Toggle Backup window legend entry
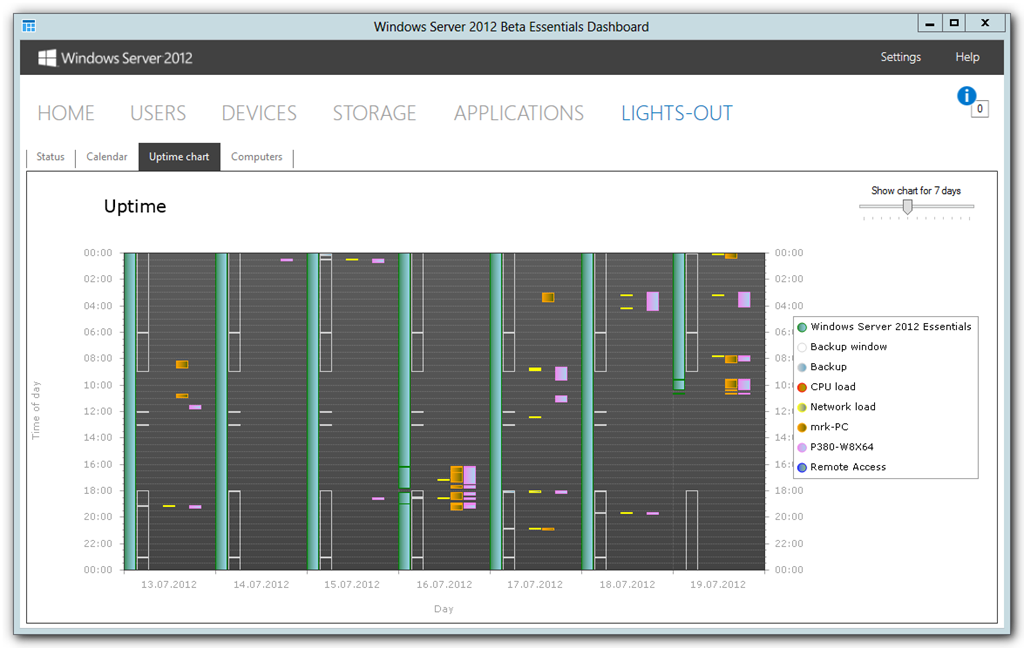 (842, 347)
